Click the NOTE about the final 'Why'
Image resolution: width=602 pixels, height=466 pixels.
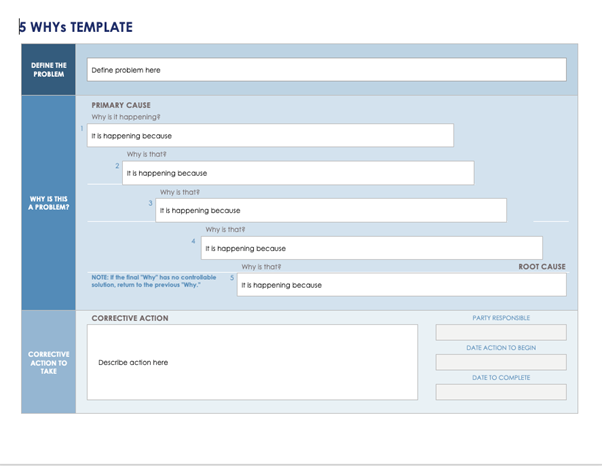click(x=154, y=281)
